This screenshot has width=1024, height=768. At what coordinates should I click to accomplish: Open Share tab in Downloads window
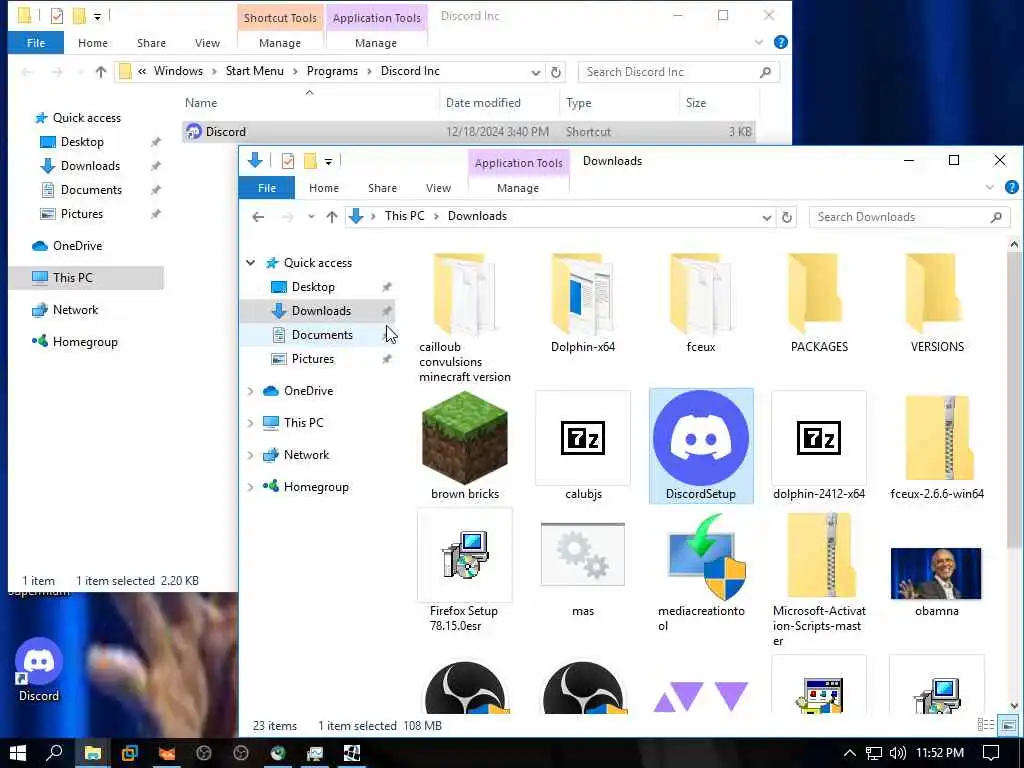pyautogui.click(x=382, y=188)
